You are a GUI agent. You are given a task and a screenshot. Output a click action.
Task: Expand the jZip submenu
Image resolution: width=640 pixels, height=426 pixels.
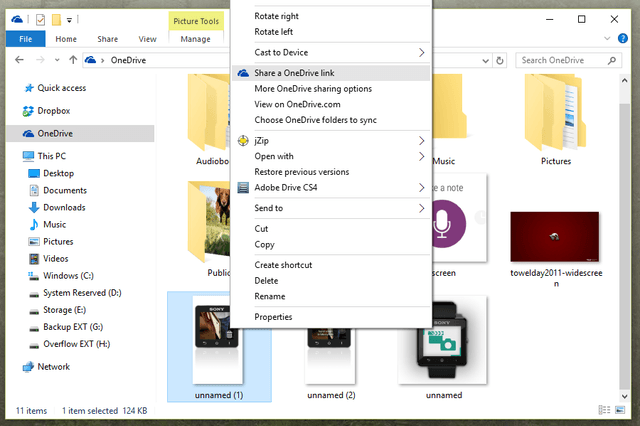(331, 141)
